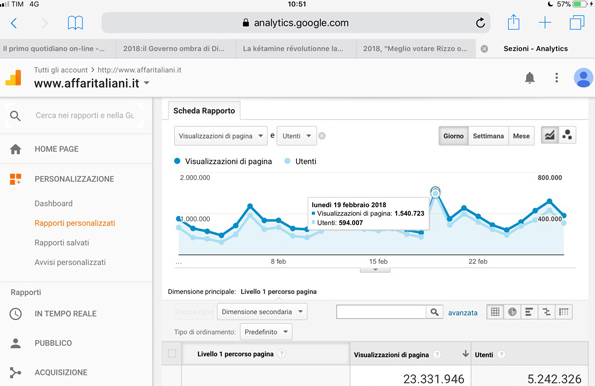Click the 19 febbraio chart data point
Viewport: 595px width, 386px height.
(436, 193)
